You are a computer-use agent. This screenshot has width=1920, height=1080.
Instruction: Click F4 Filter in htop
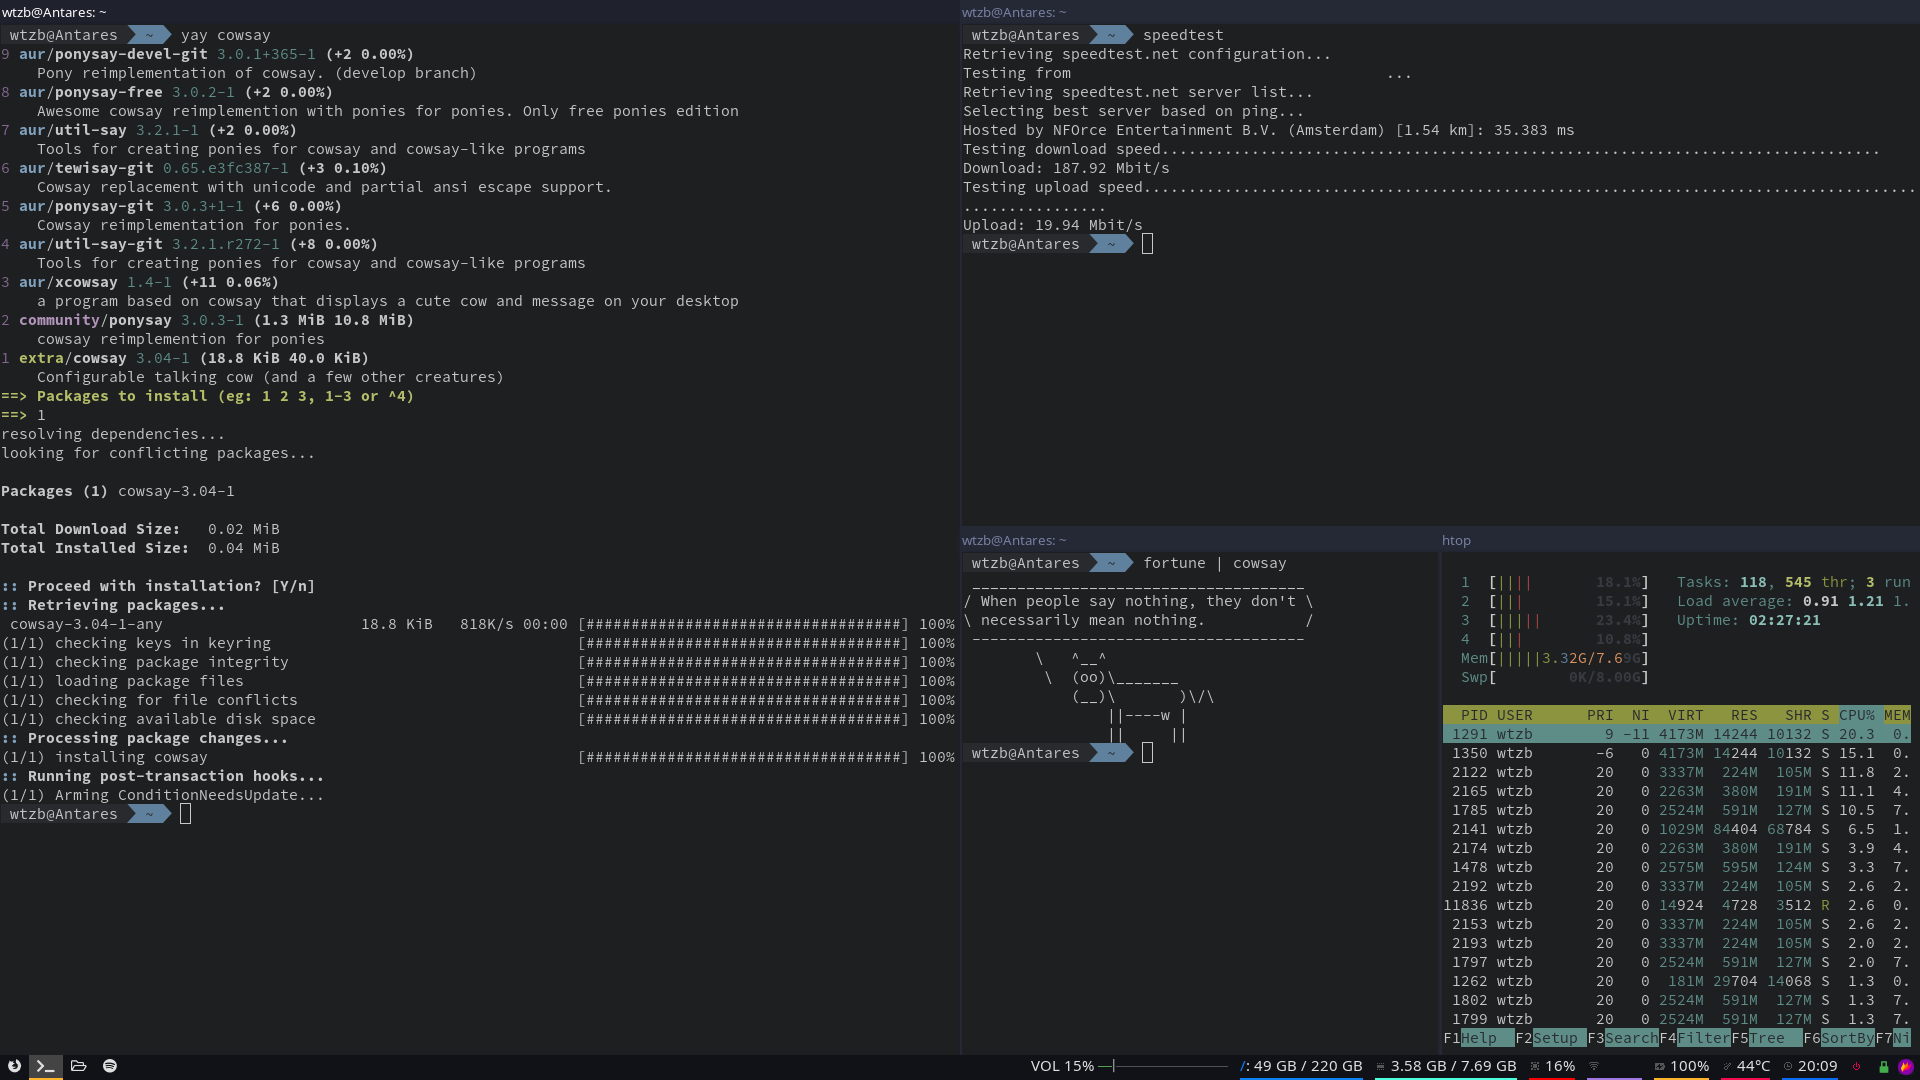coord(1694,1038)
